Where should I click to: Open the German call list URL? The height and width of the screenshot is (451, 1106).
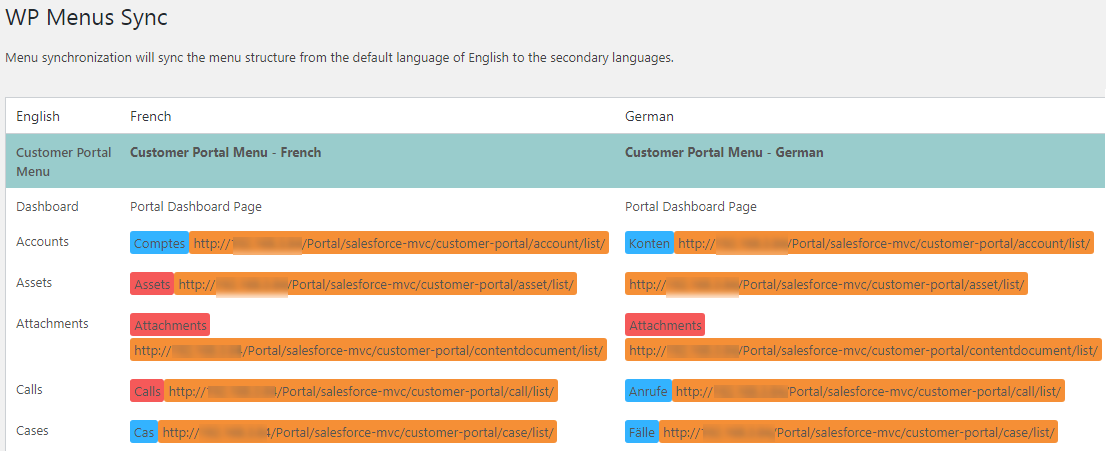tap(868, 391)
